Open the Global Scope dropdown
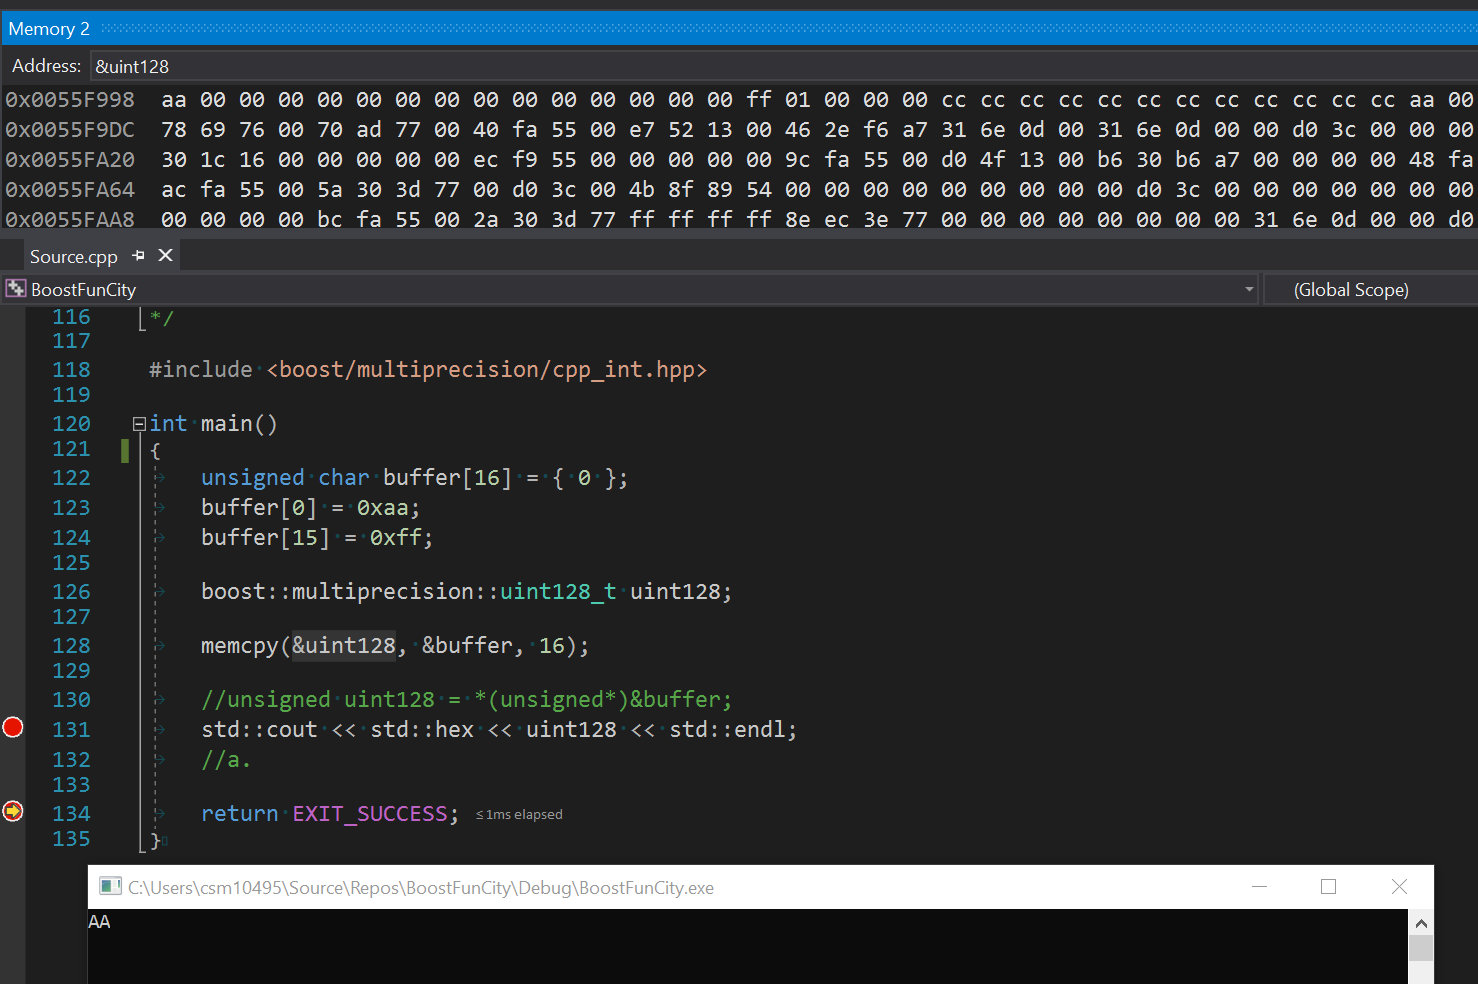The width and height of the screenshot is (1478, 984). [x=1370, y=290]
